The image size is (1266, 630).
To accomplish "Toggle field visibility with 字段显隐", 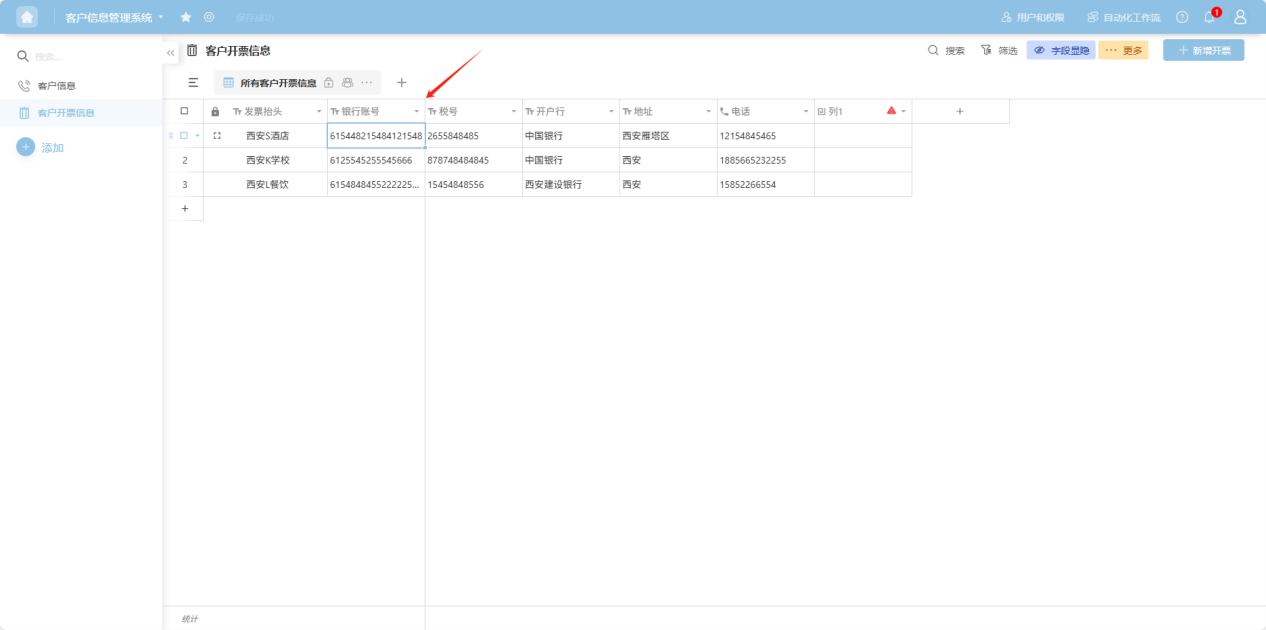I will coord(1061,50).
